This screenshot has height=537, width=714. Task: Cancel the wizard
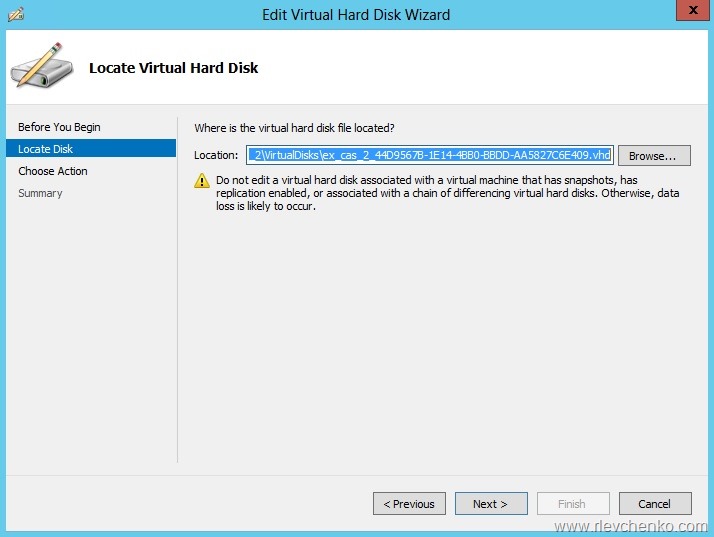[655, 504]
